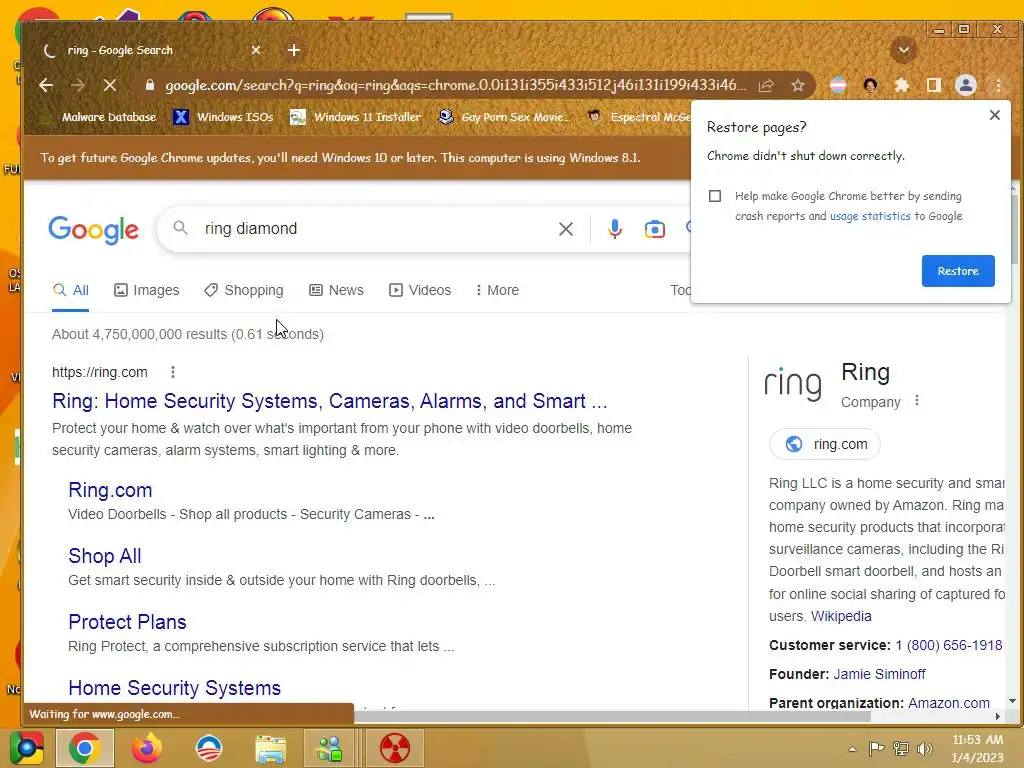Click the address bar URL field
The width and height of the screenshot is (1024, 768).
pos(455,86)
